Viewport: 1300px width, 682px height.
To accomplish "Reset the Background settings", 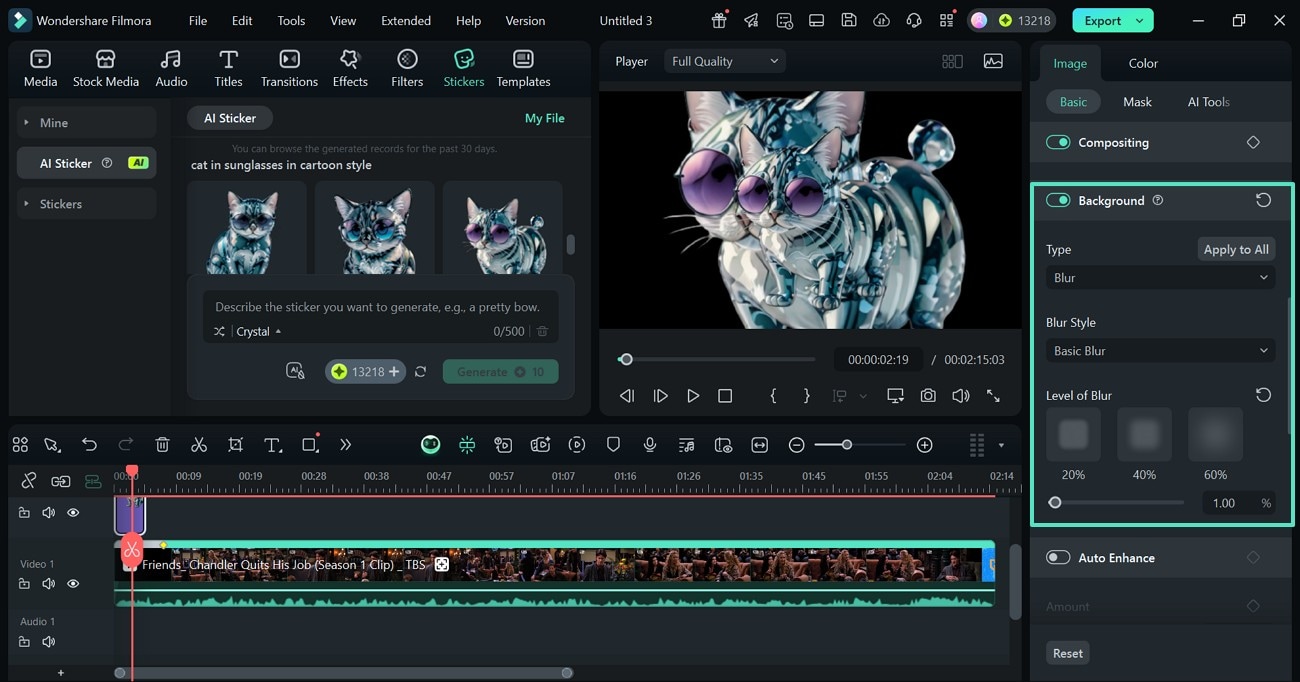I will tap(1263, 200).
